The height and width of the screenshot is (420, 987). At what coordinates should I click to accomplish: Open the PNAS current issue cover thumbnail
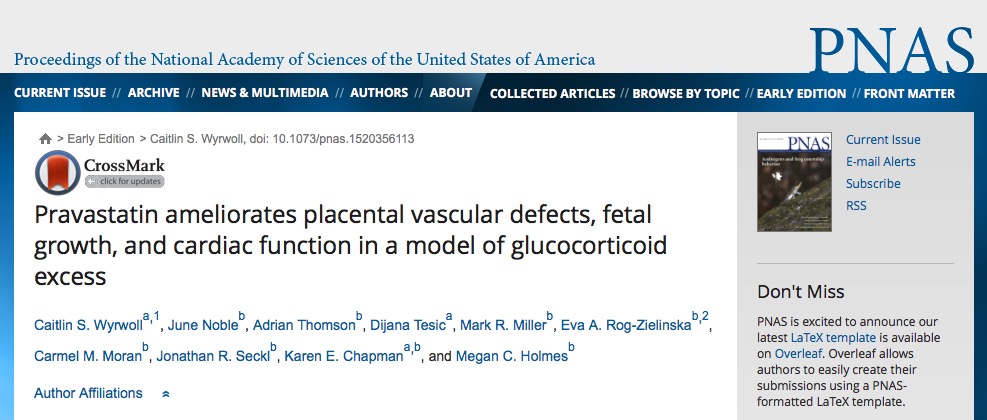click(794, 182)
